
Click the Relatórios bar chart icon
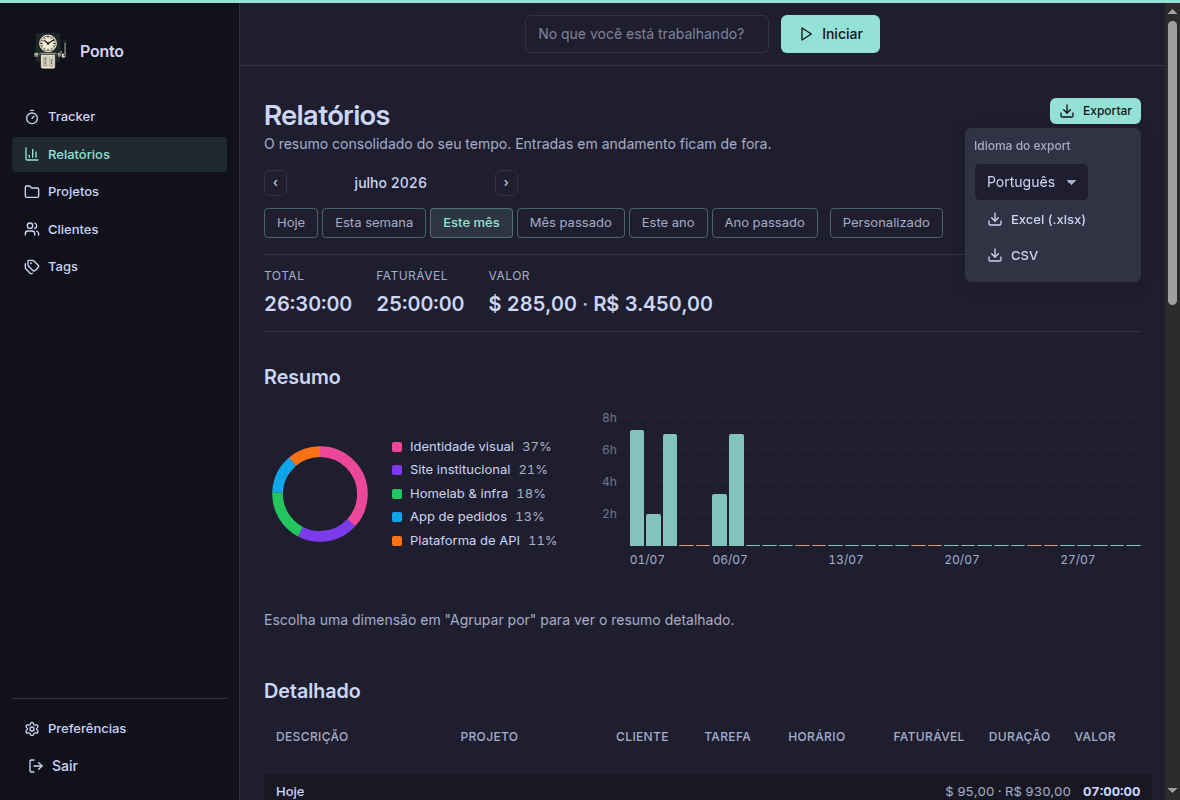[x=32, y=154]
